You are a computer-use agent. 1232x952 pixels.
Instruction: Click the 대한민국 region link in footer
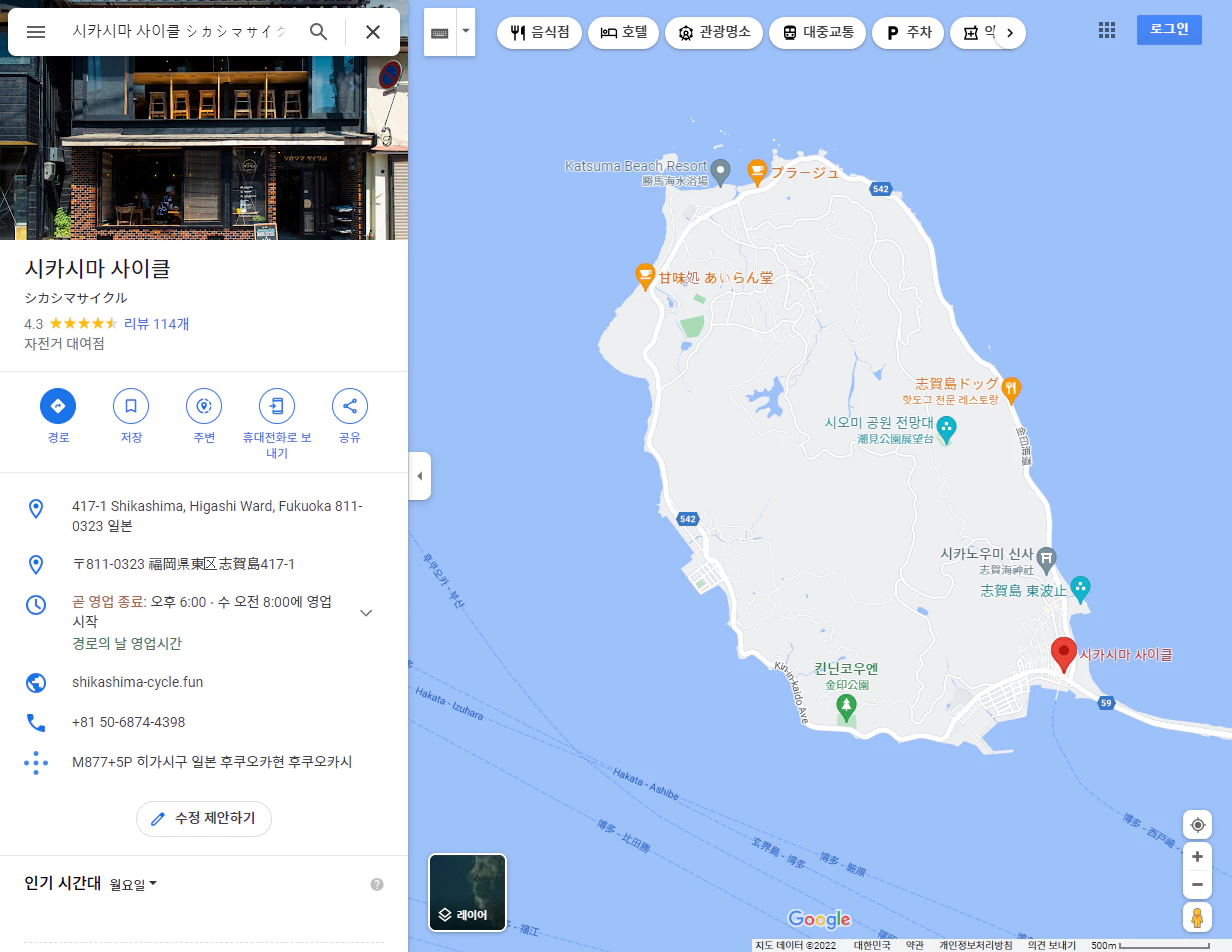(871, 945)
